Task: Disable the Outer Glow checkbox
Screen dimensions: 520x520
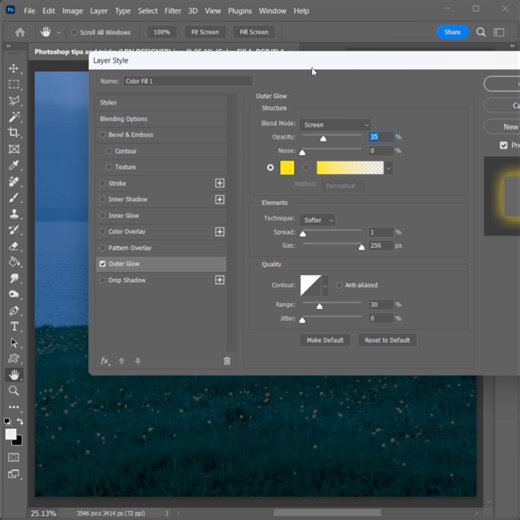Action: pos(102,264)
